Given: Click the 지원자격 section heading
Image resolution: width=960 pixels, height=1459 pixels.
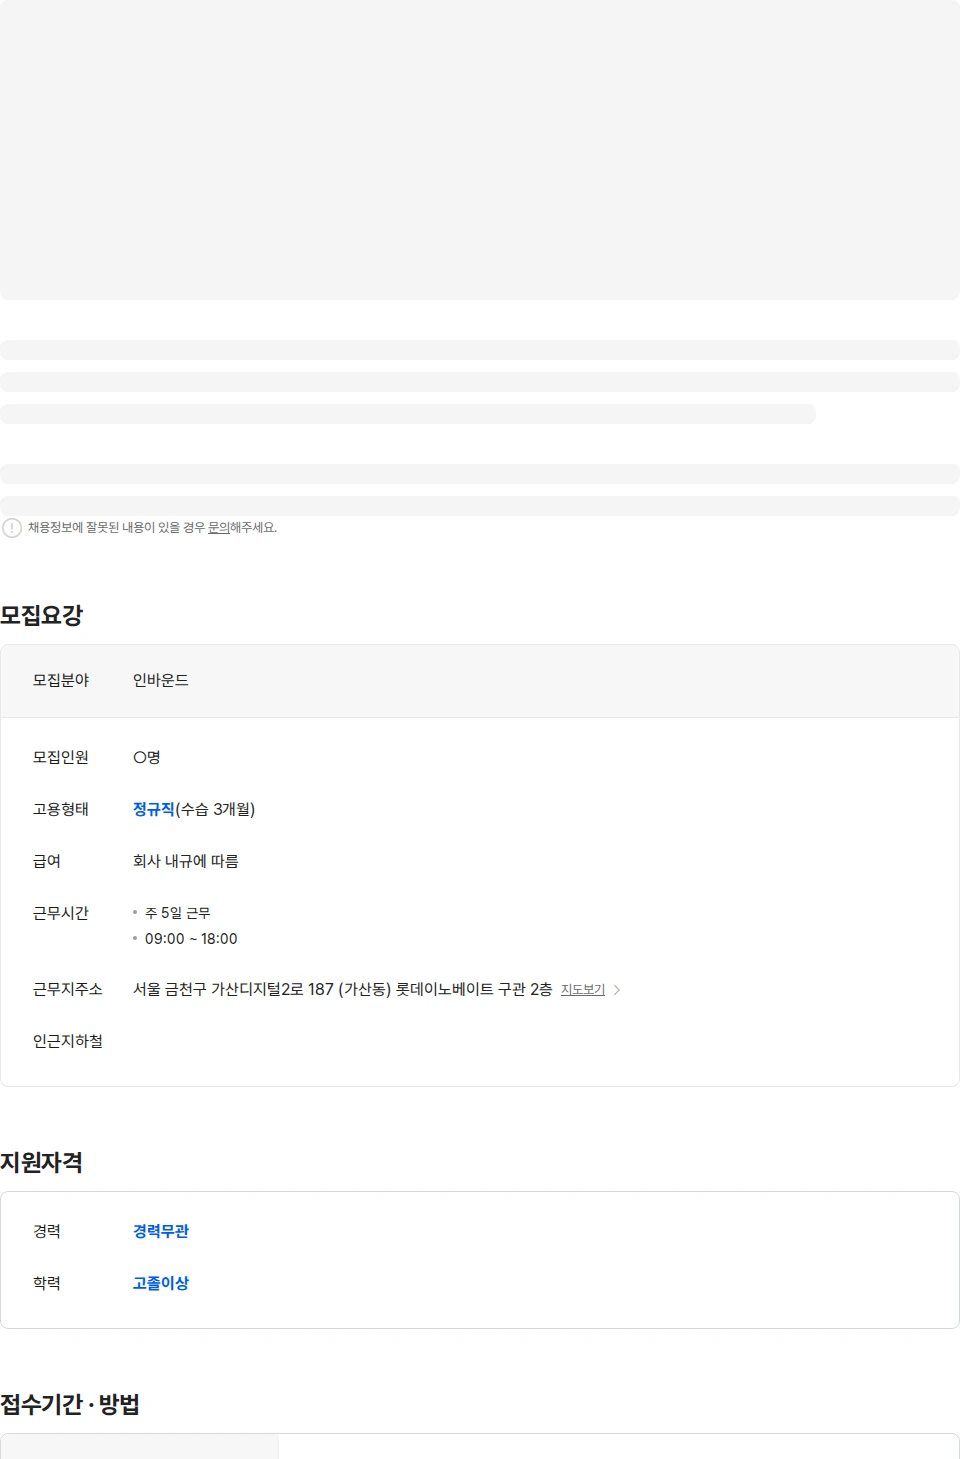Looking at the screenshot, I should pyautogui.click(x=42, y=1162).
